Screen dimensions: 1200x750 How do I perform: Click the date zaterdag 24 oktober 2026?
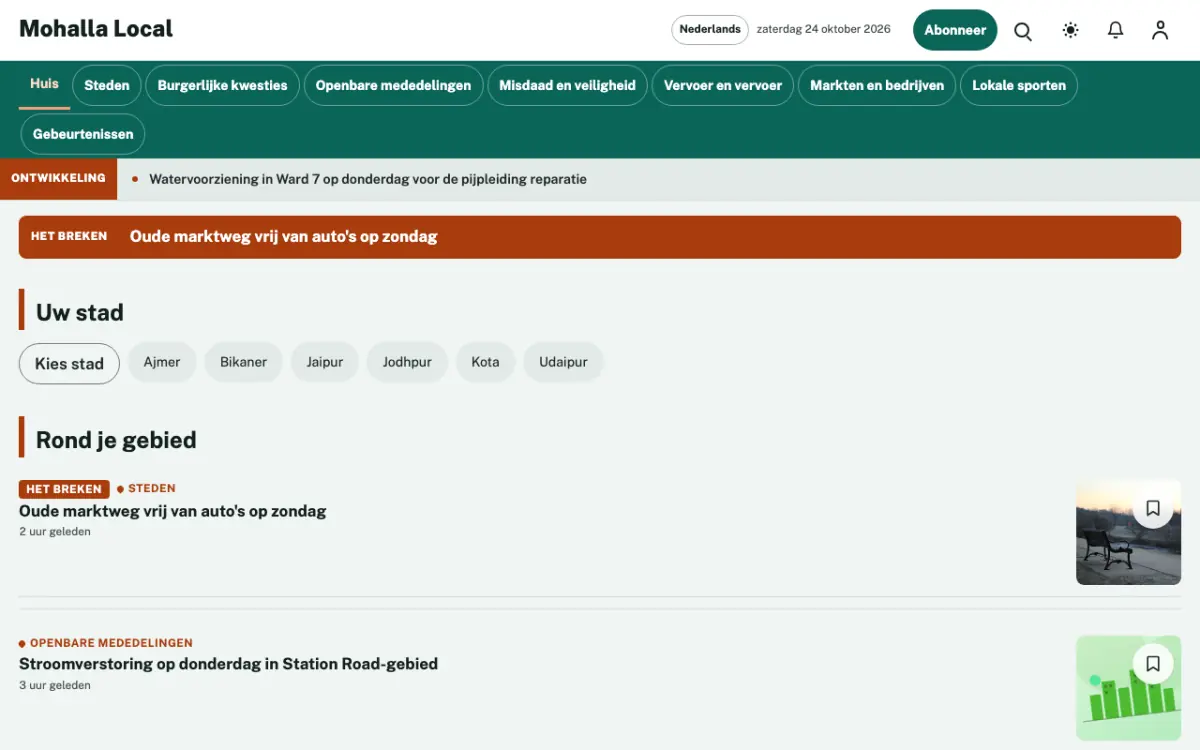823,30
